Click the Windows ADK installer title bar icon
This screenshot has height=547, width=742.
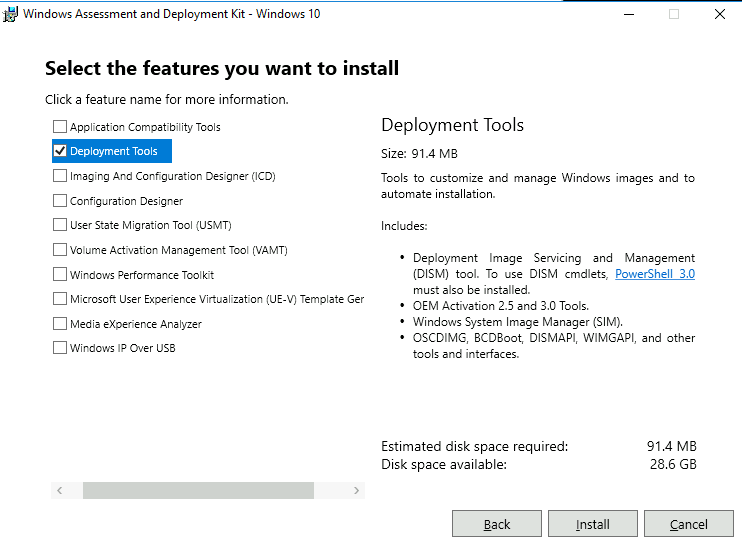pyautogui.click(x=11, y=14)
